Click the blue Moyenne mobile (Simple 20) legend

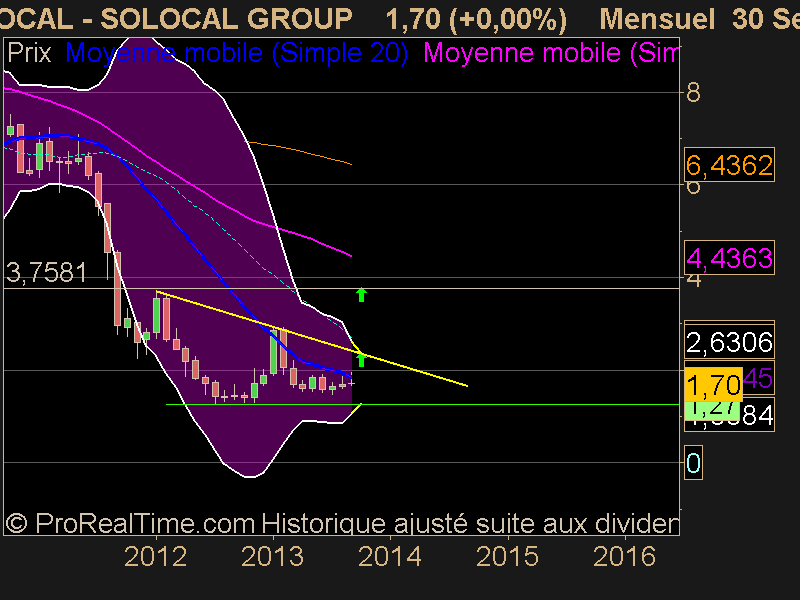[x=237, y=53]
